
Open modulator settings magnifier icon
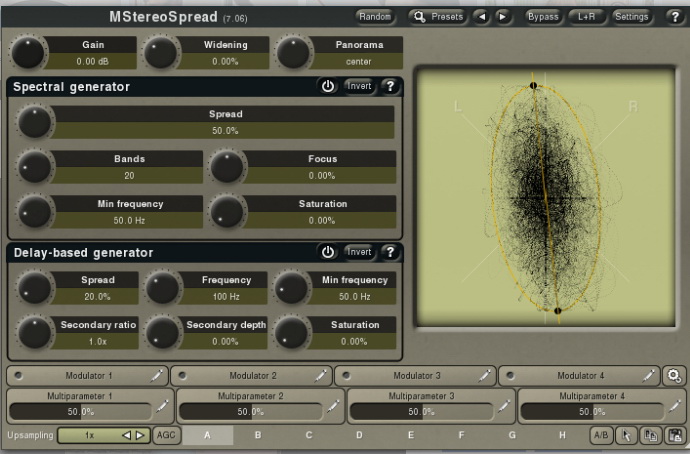[x=674, y=376]
